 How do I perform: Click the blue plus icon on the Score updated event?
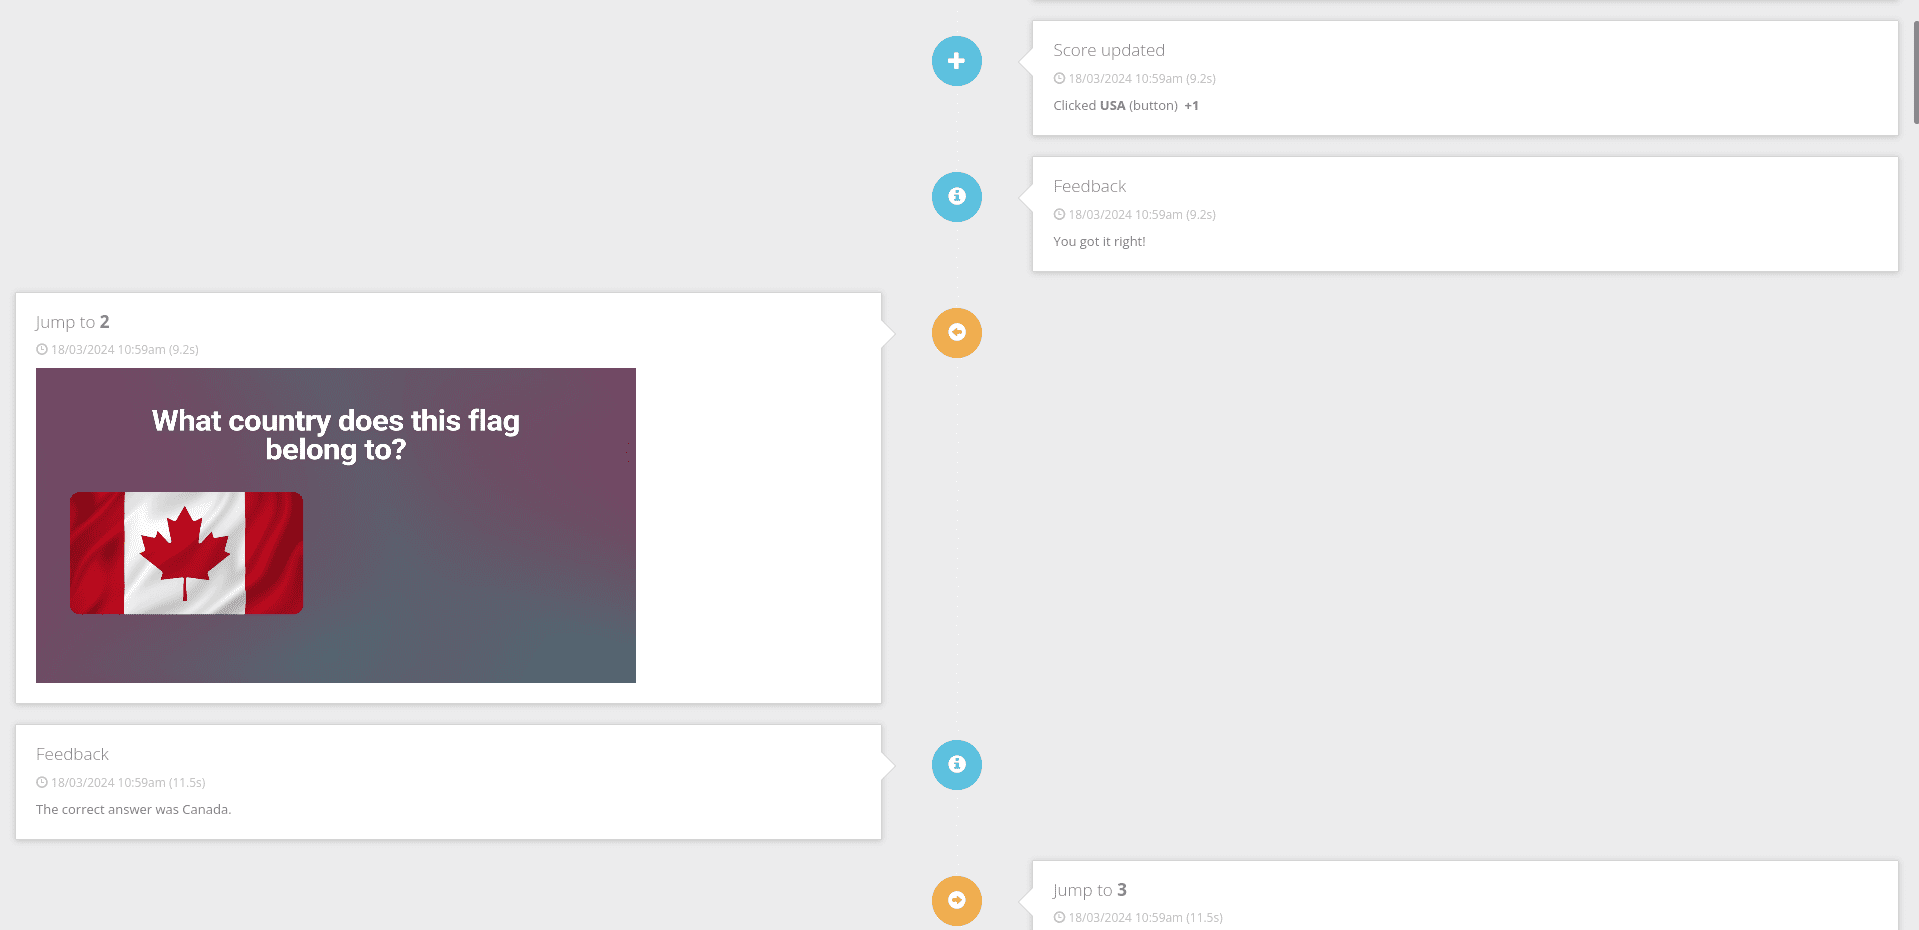click(x=956, y=61)
